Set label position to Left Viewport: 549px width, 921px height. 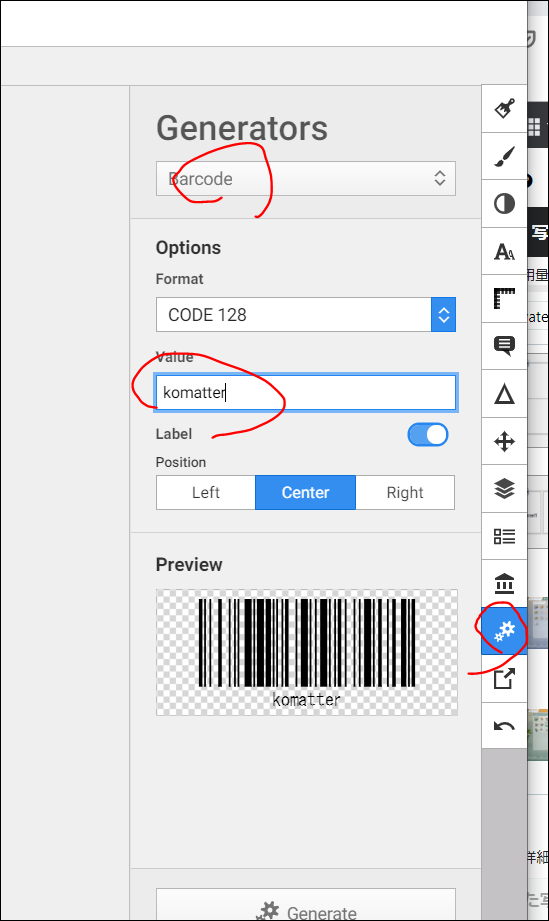point(206,492)
